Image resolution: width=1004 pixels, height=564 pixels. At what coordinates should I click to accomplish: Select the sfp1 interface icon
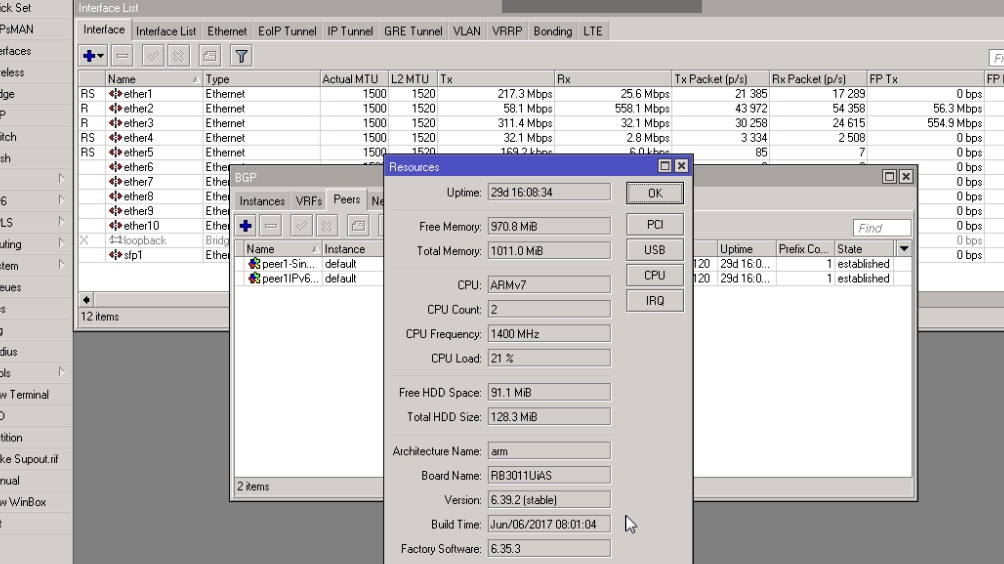115,255
